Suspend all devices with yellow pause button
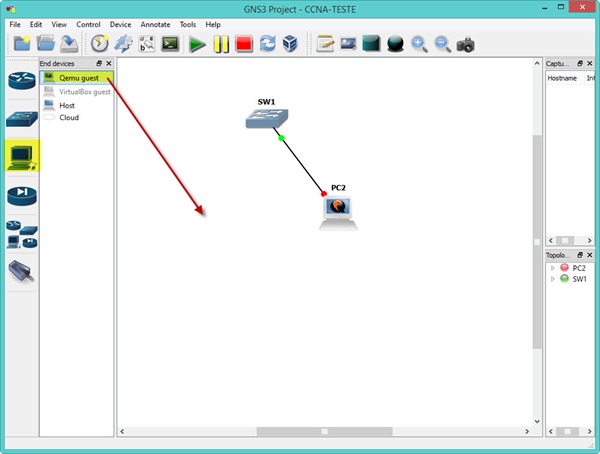 coord(221,44)
